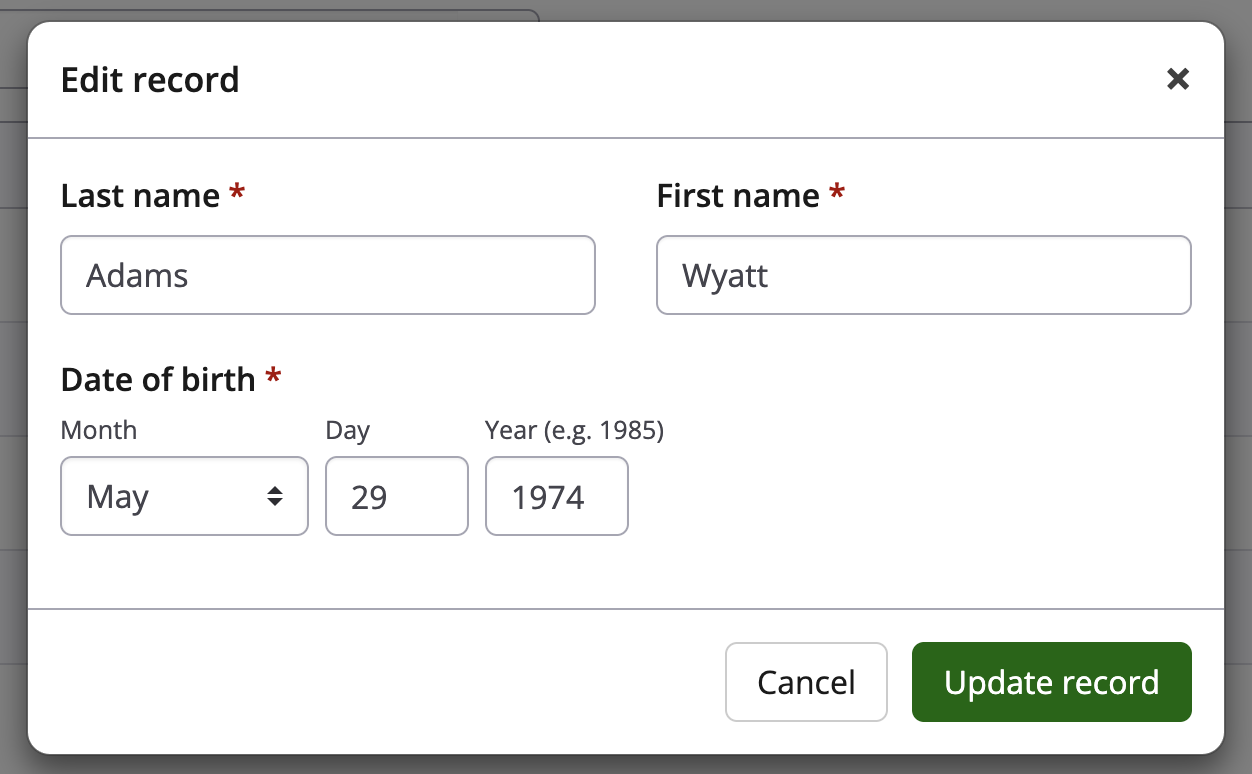This screenshot has height=774, width=1252.
Task: Click the red asterisk beside First name
Action: point(837,192)
